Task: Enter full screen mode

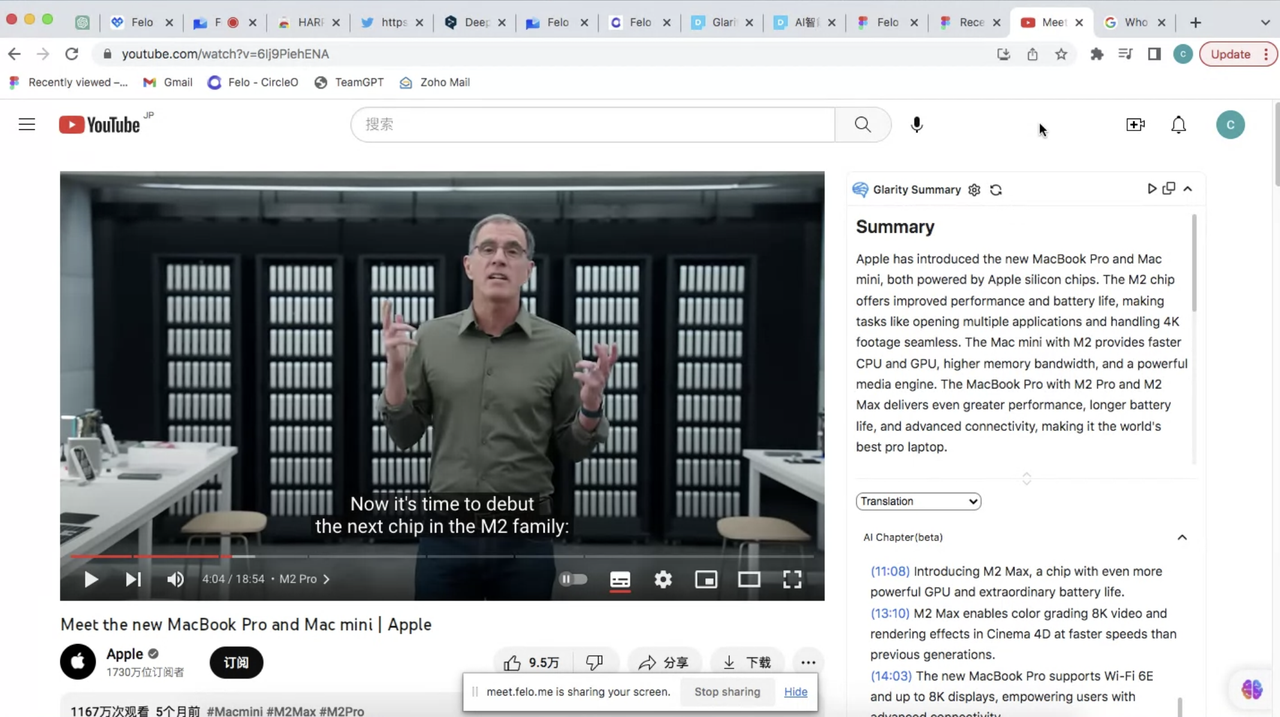Action: click(x=792, y=579)
